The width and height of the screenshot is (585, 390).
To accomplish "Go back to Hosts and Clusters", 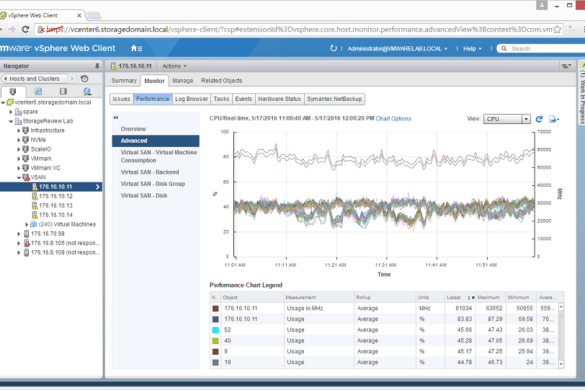I will coord(34,79).
